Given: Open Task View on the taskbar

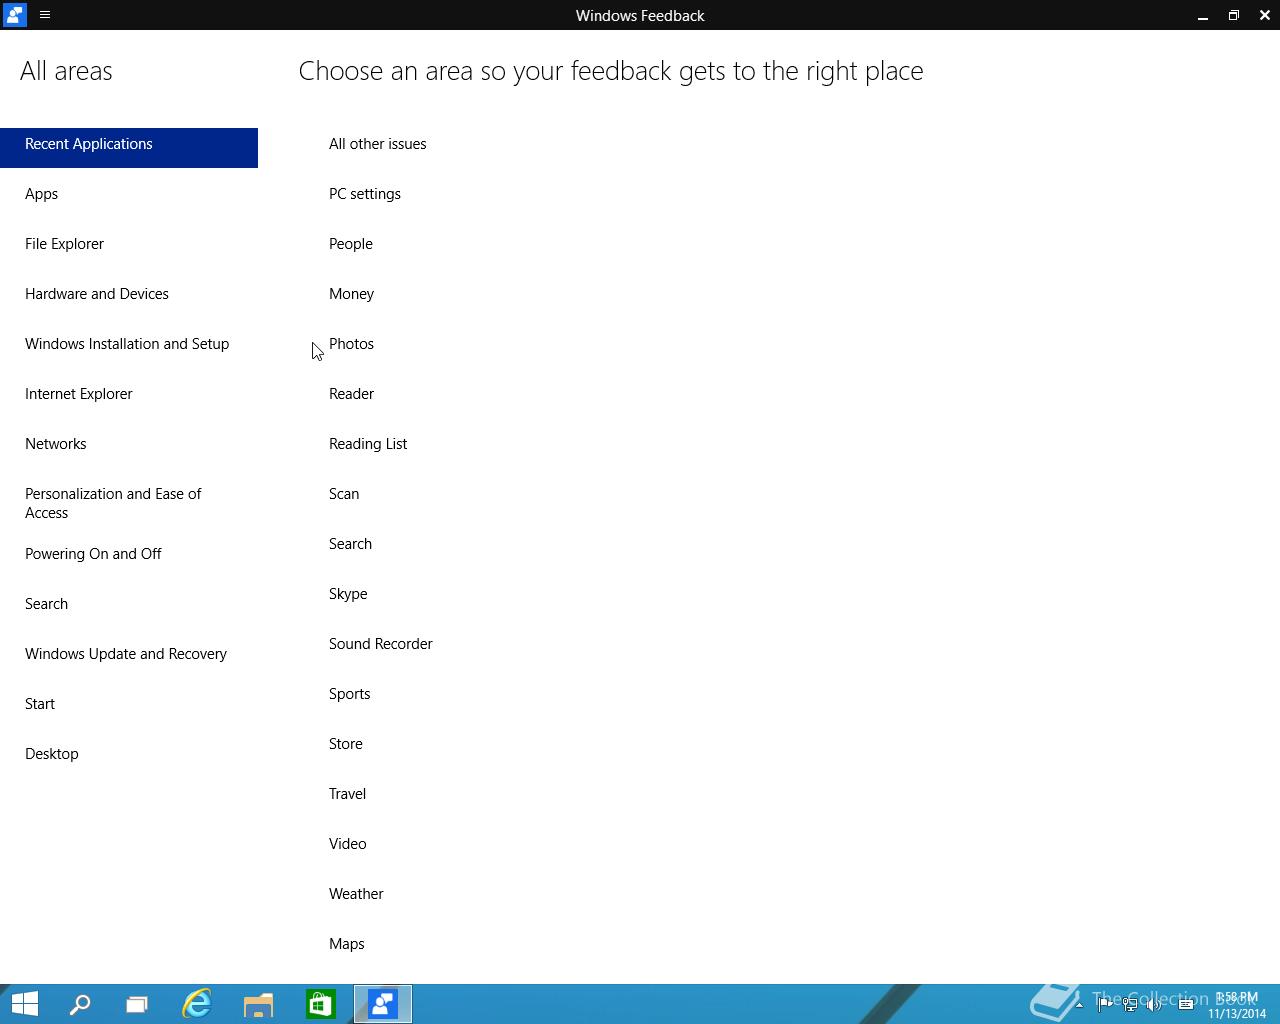Looking at the screenshot, I should [137, 1004].
